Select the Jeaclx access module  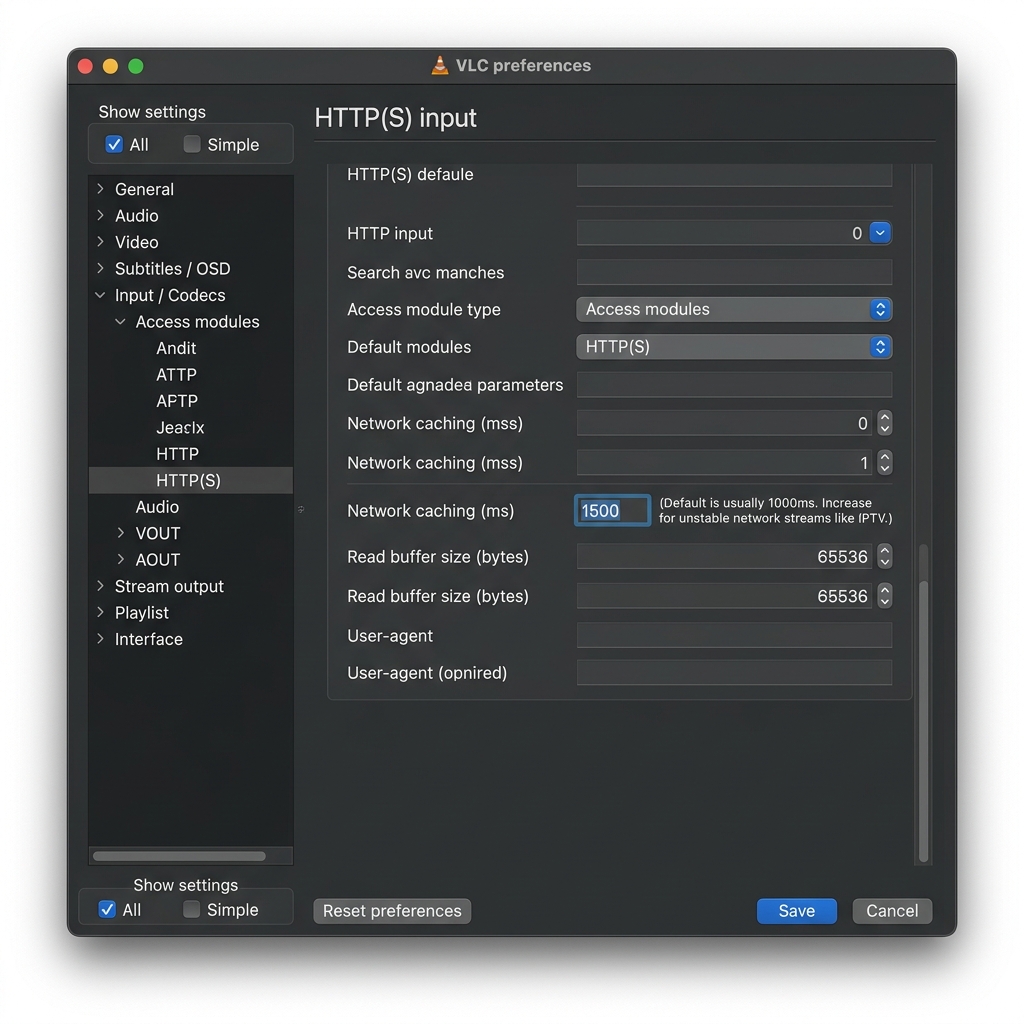point(180,427)
